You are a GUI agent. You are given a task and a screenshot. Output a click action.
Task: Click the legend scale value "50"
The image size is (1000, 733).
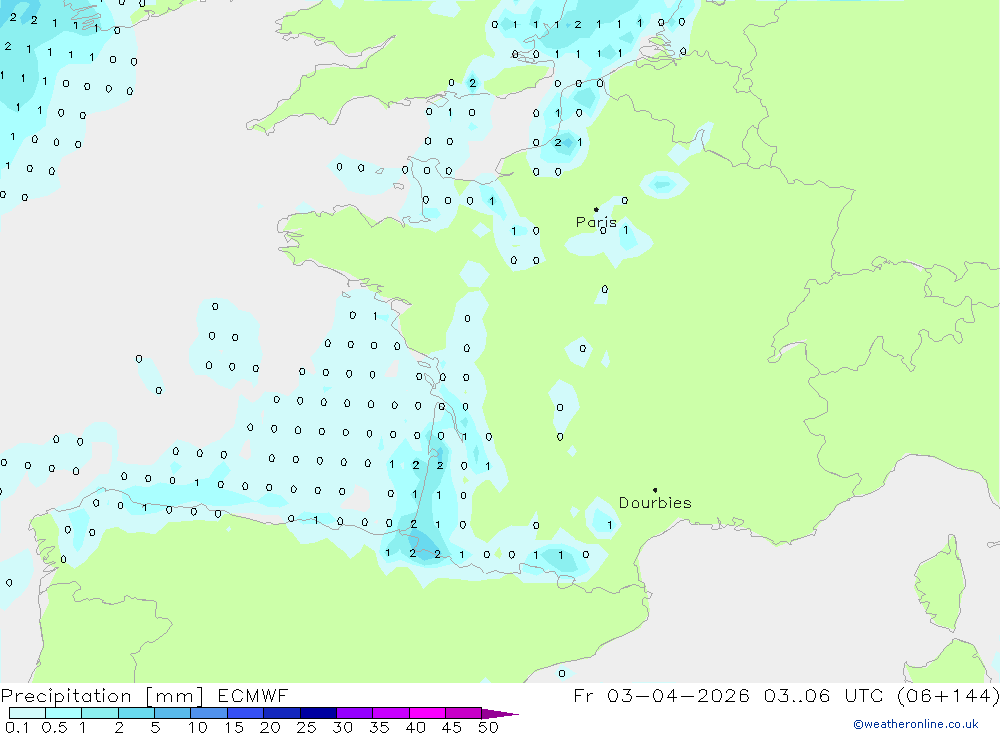tap(488, 727)
